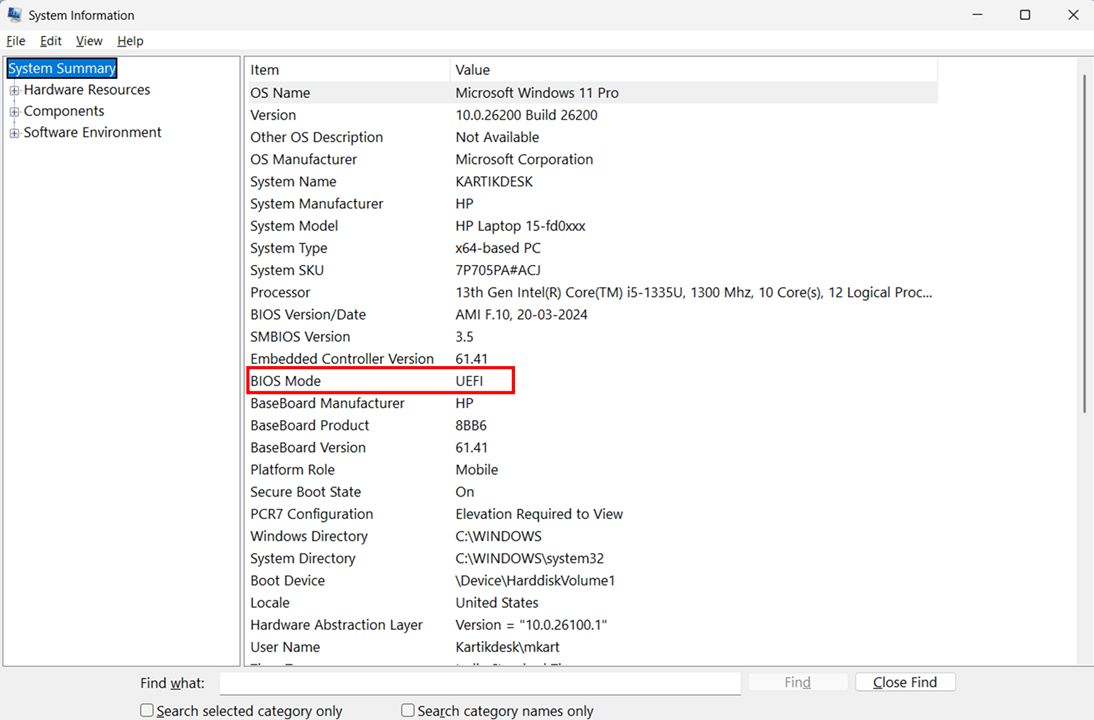Enable Search selected category only checkbox
Image resolution: width=1094 pixels, height=720 pixels.
click(x=147, y=710)
